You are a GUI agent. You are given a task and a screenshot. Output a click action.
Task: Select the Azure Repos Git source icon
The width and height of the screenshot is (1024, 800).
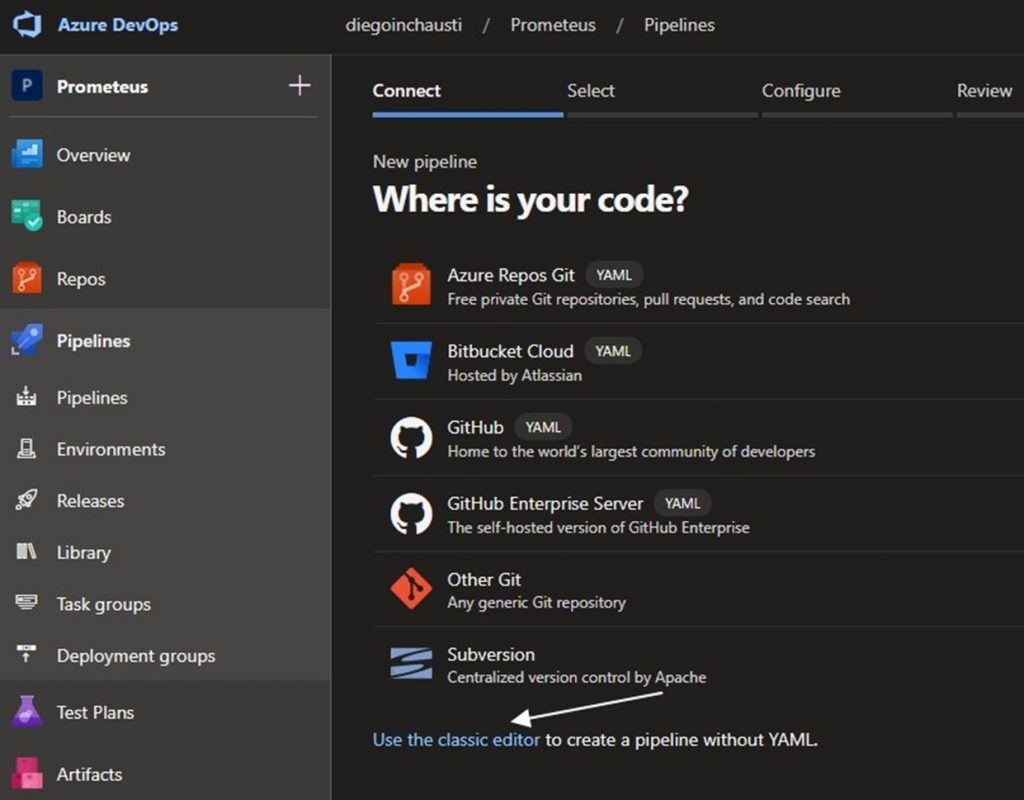coord(410,283)
